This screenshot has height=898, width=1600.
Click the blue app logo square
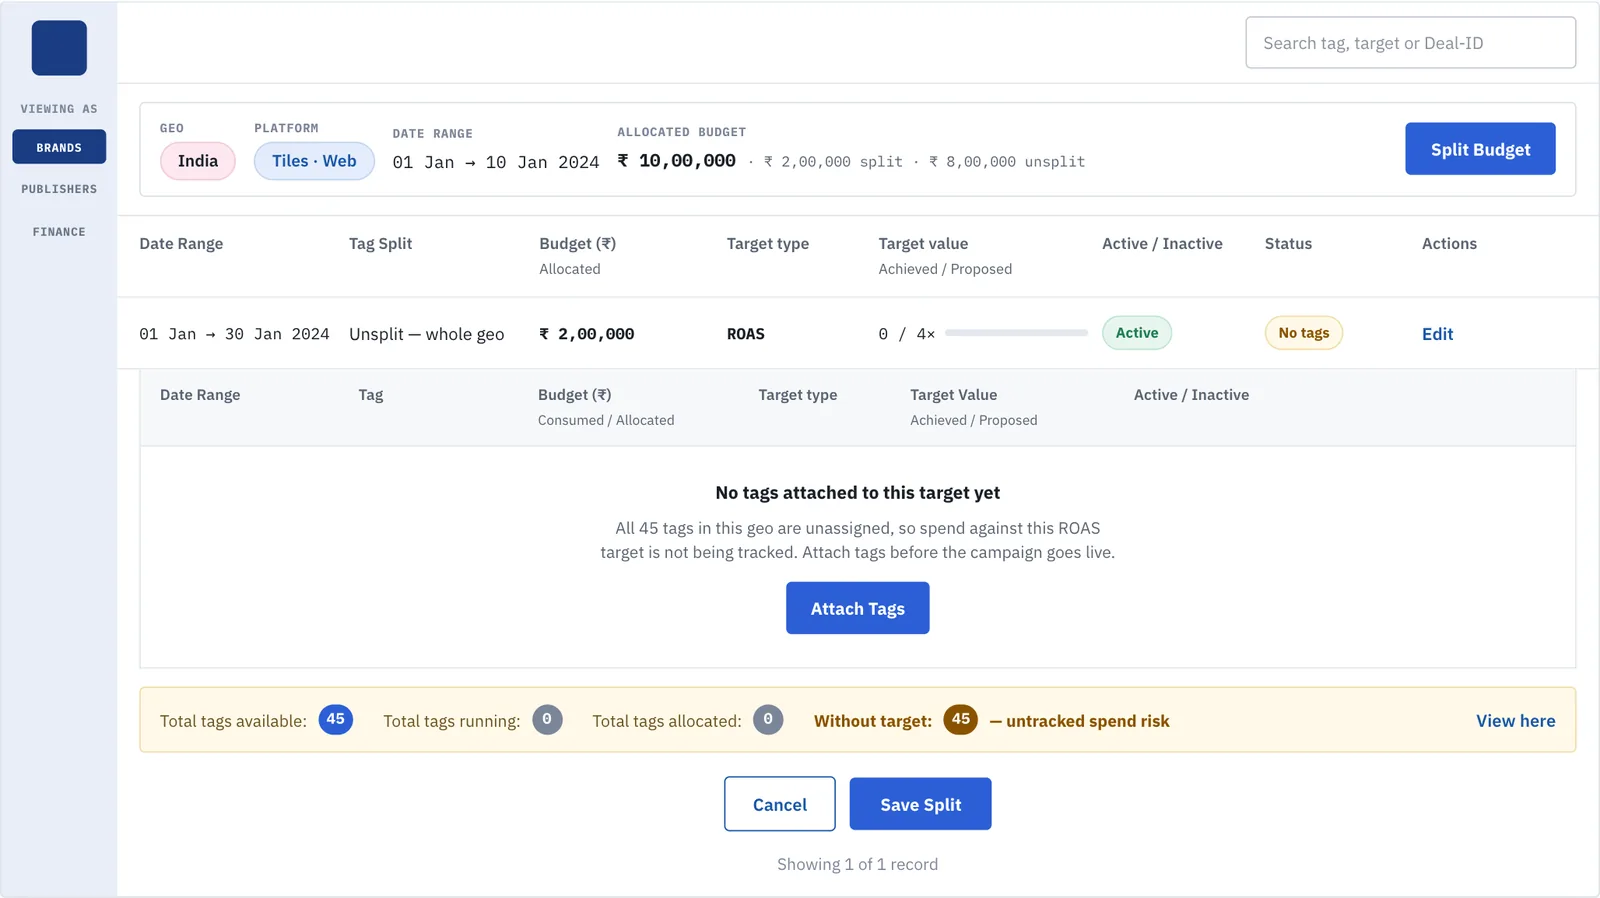[59, 48]
